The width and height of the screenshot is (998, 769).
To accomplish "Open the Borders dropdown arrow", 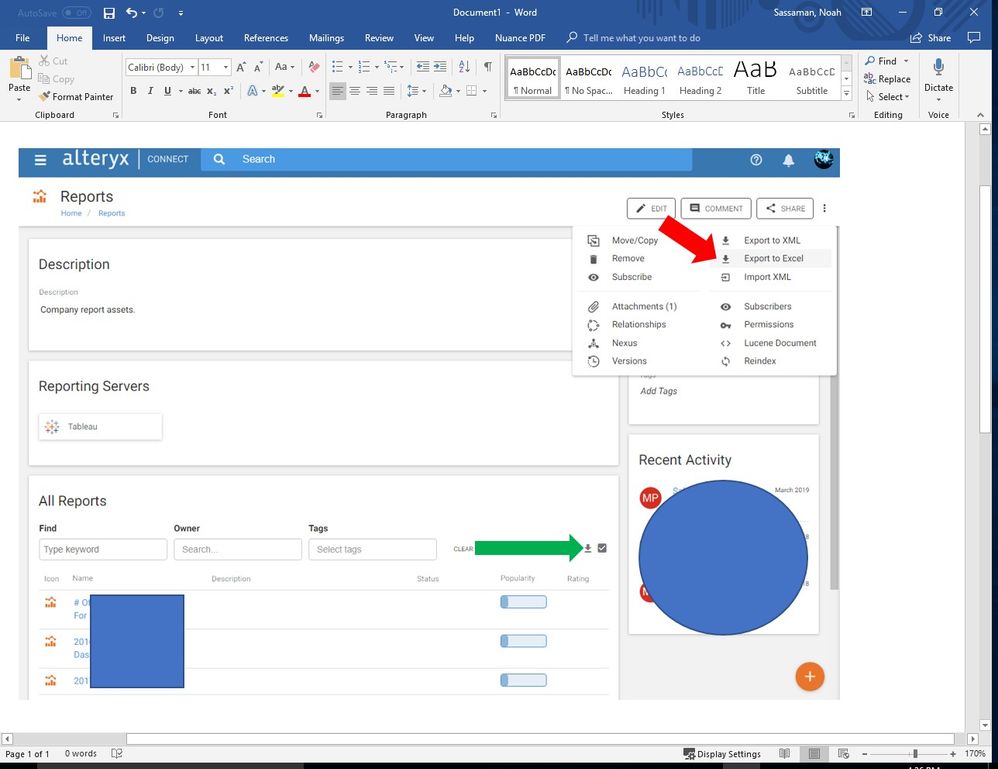I will [x=484, y=91].
